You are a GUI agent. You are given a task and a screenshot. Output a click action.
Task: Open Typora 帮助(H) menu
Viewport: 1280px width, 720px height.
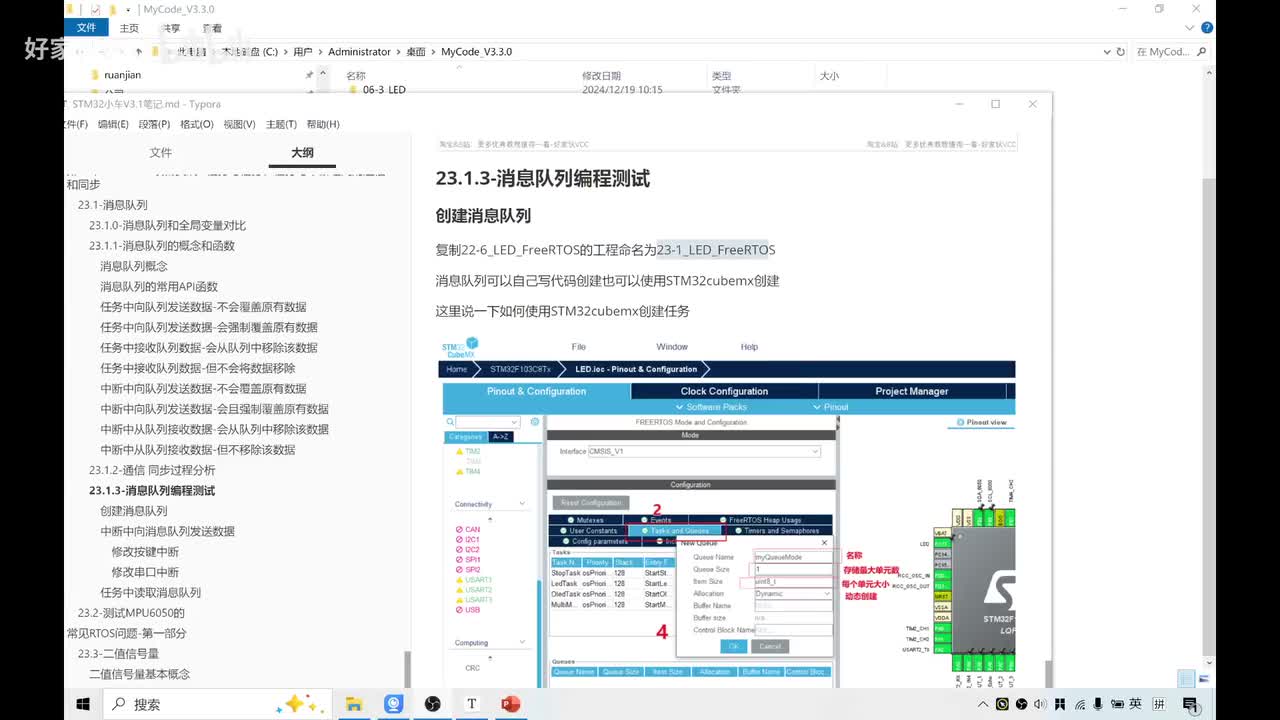tap(323, 124)
